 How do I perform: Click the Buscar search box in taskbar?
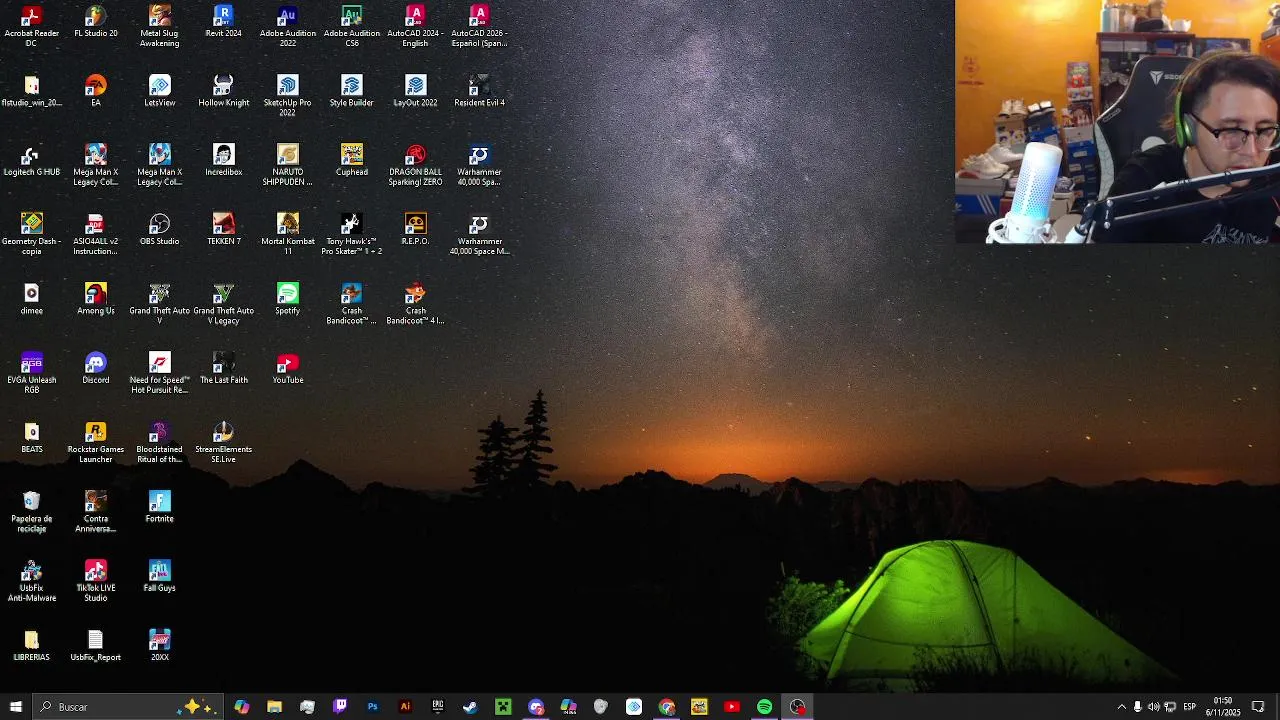(127, 707)
